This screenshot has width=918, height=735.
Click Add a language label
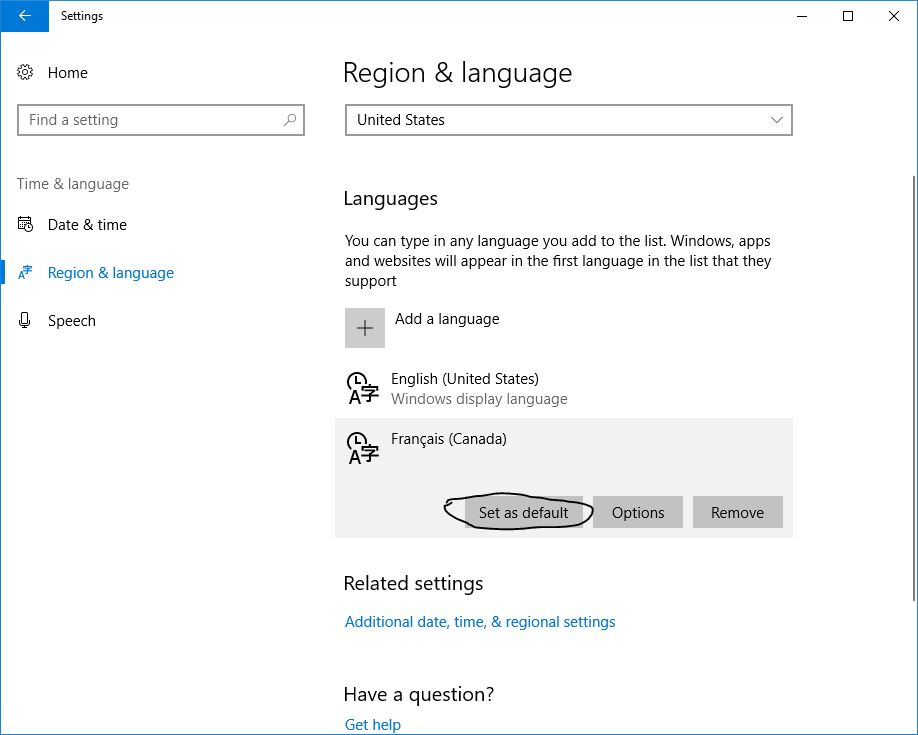tap(447, 319)
